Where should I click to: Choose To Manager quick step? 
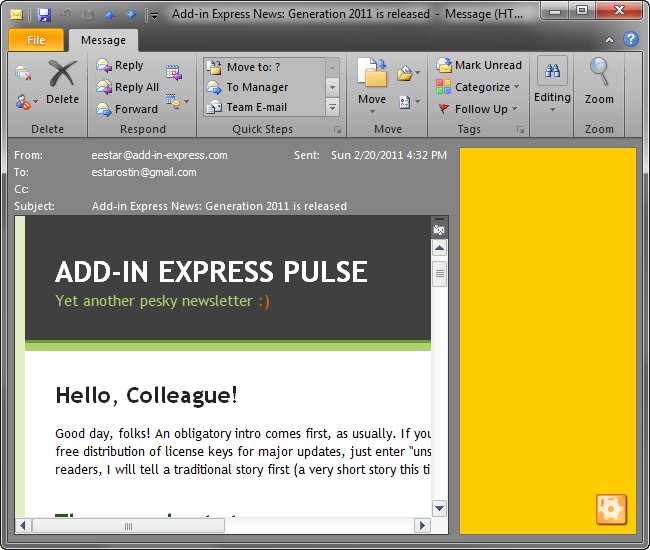click(264, 87)
